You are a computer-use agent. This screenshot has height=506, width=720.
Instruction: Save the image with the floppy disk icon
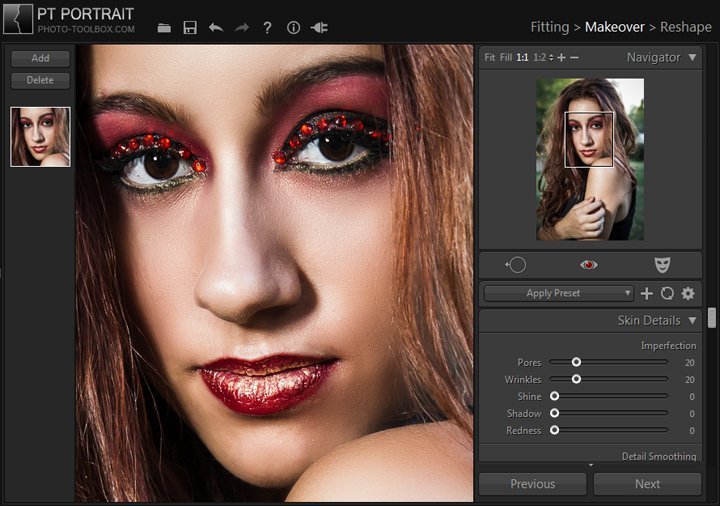coord(190,28)
